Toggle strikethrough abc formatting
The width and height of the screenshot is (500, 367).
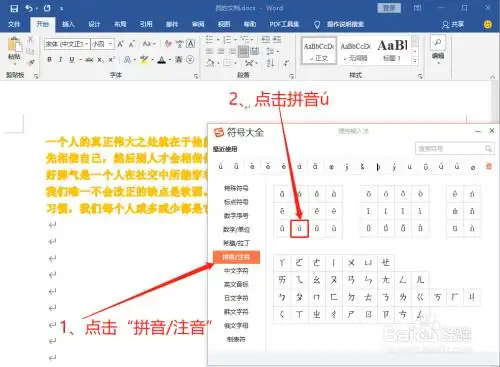pos(89,60)
